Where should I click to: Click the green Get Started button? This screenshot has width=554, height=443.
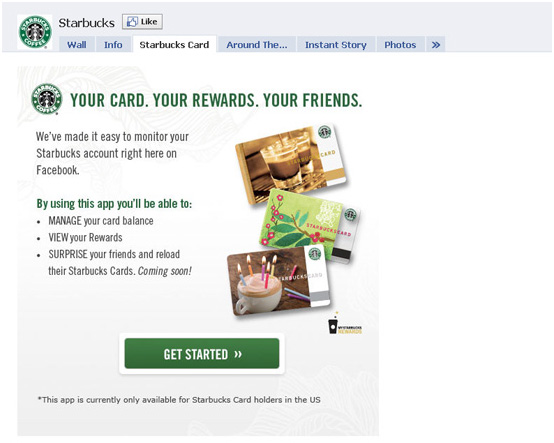coord(202,353)
